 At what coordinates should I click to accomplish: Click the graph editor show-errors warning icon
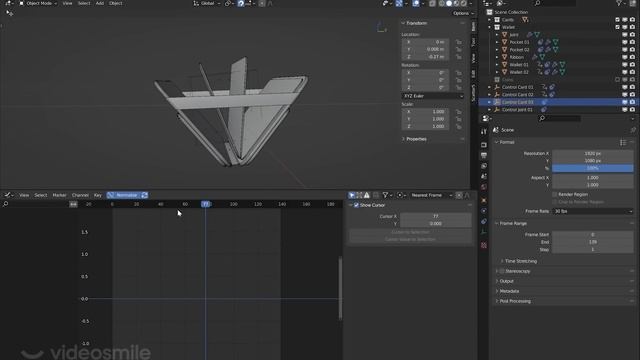[367, 195]
